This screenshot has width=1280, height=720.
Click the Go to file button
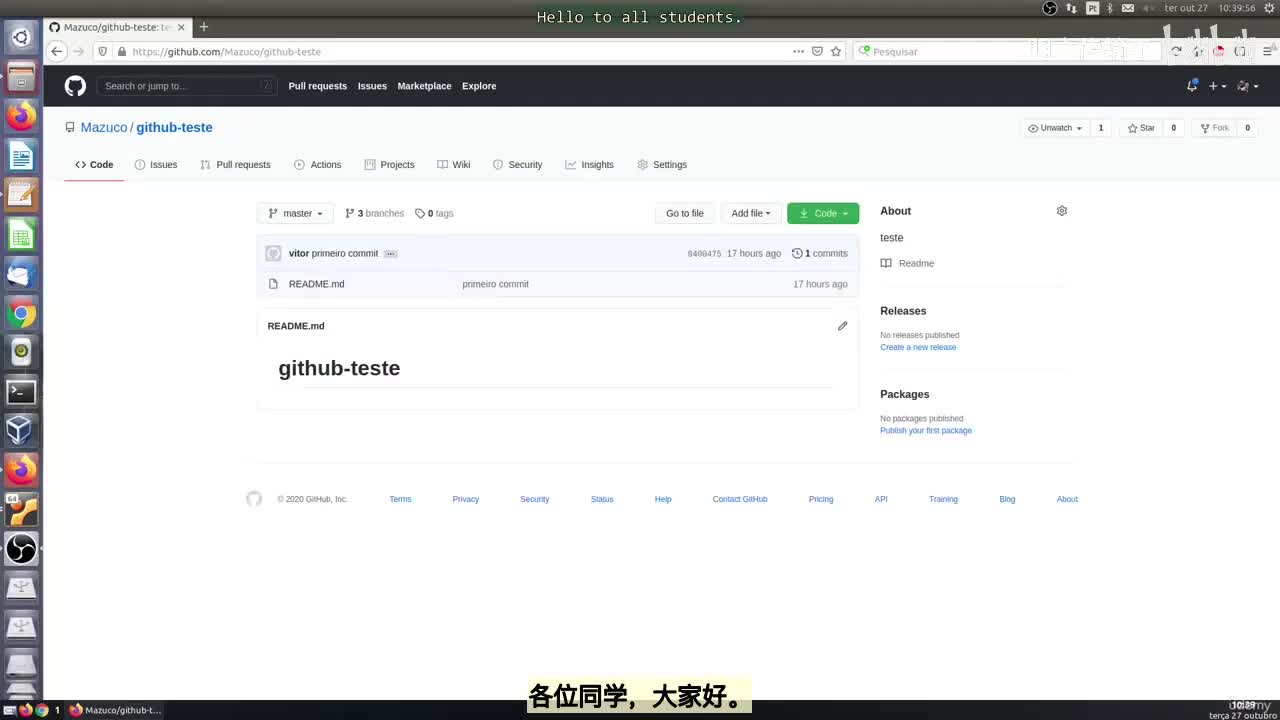685,213
